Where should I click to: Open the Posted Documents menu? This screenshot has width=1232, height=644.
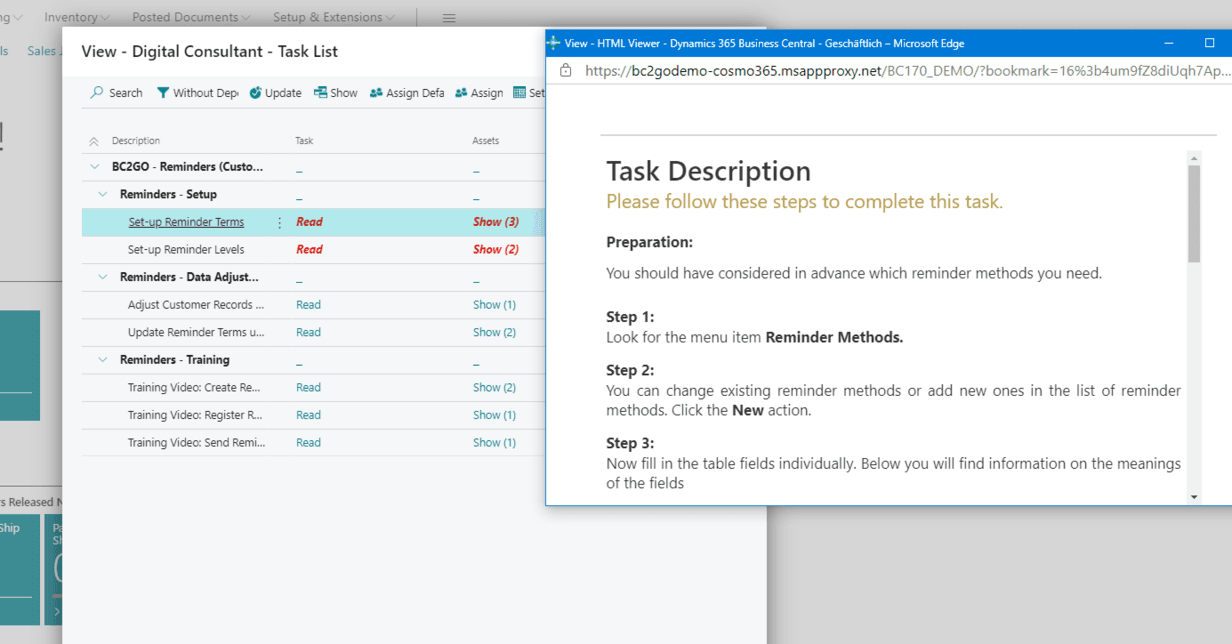click(x=190, y=17)
